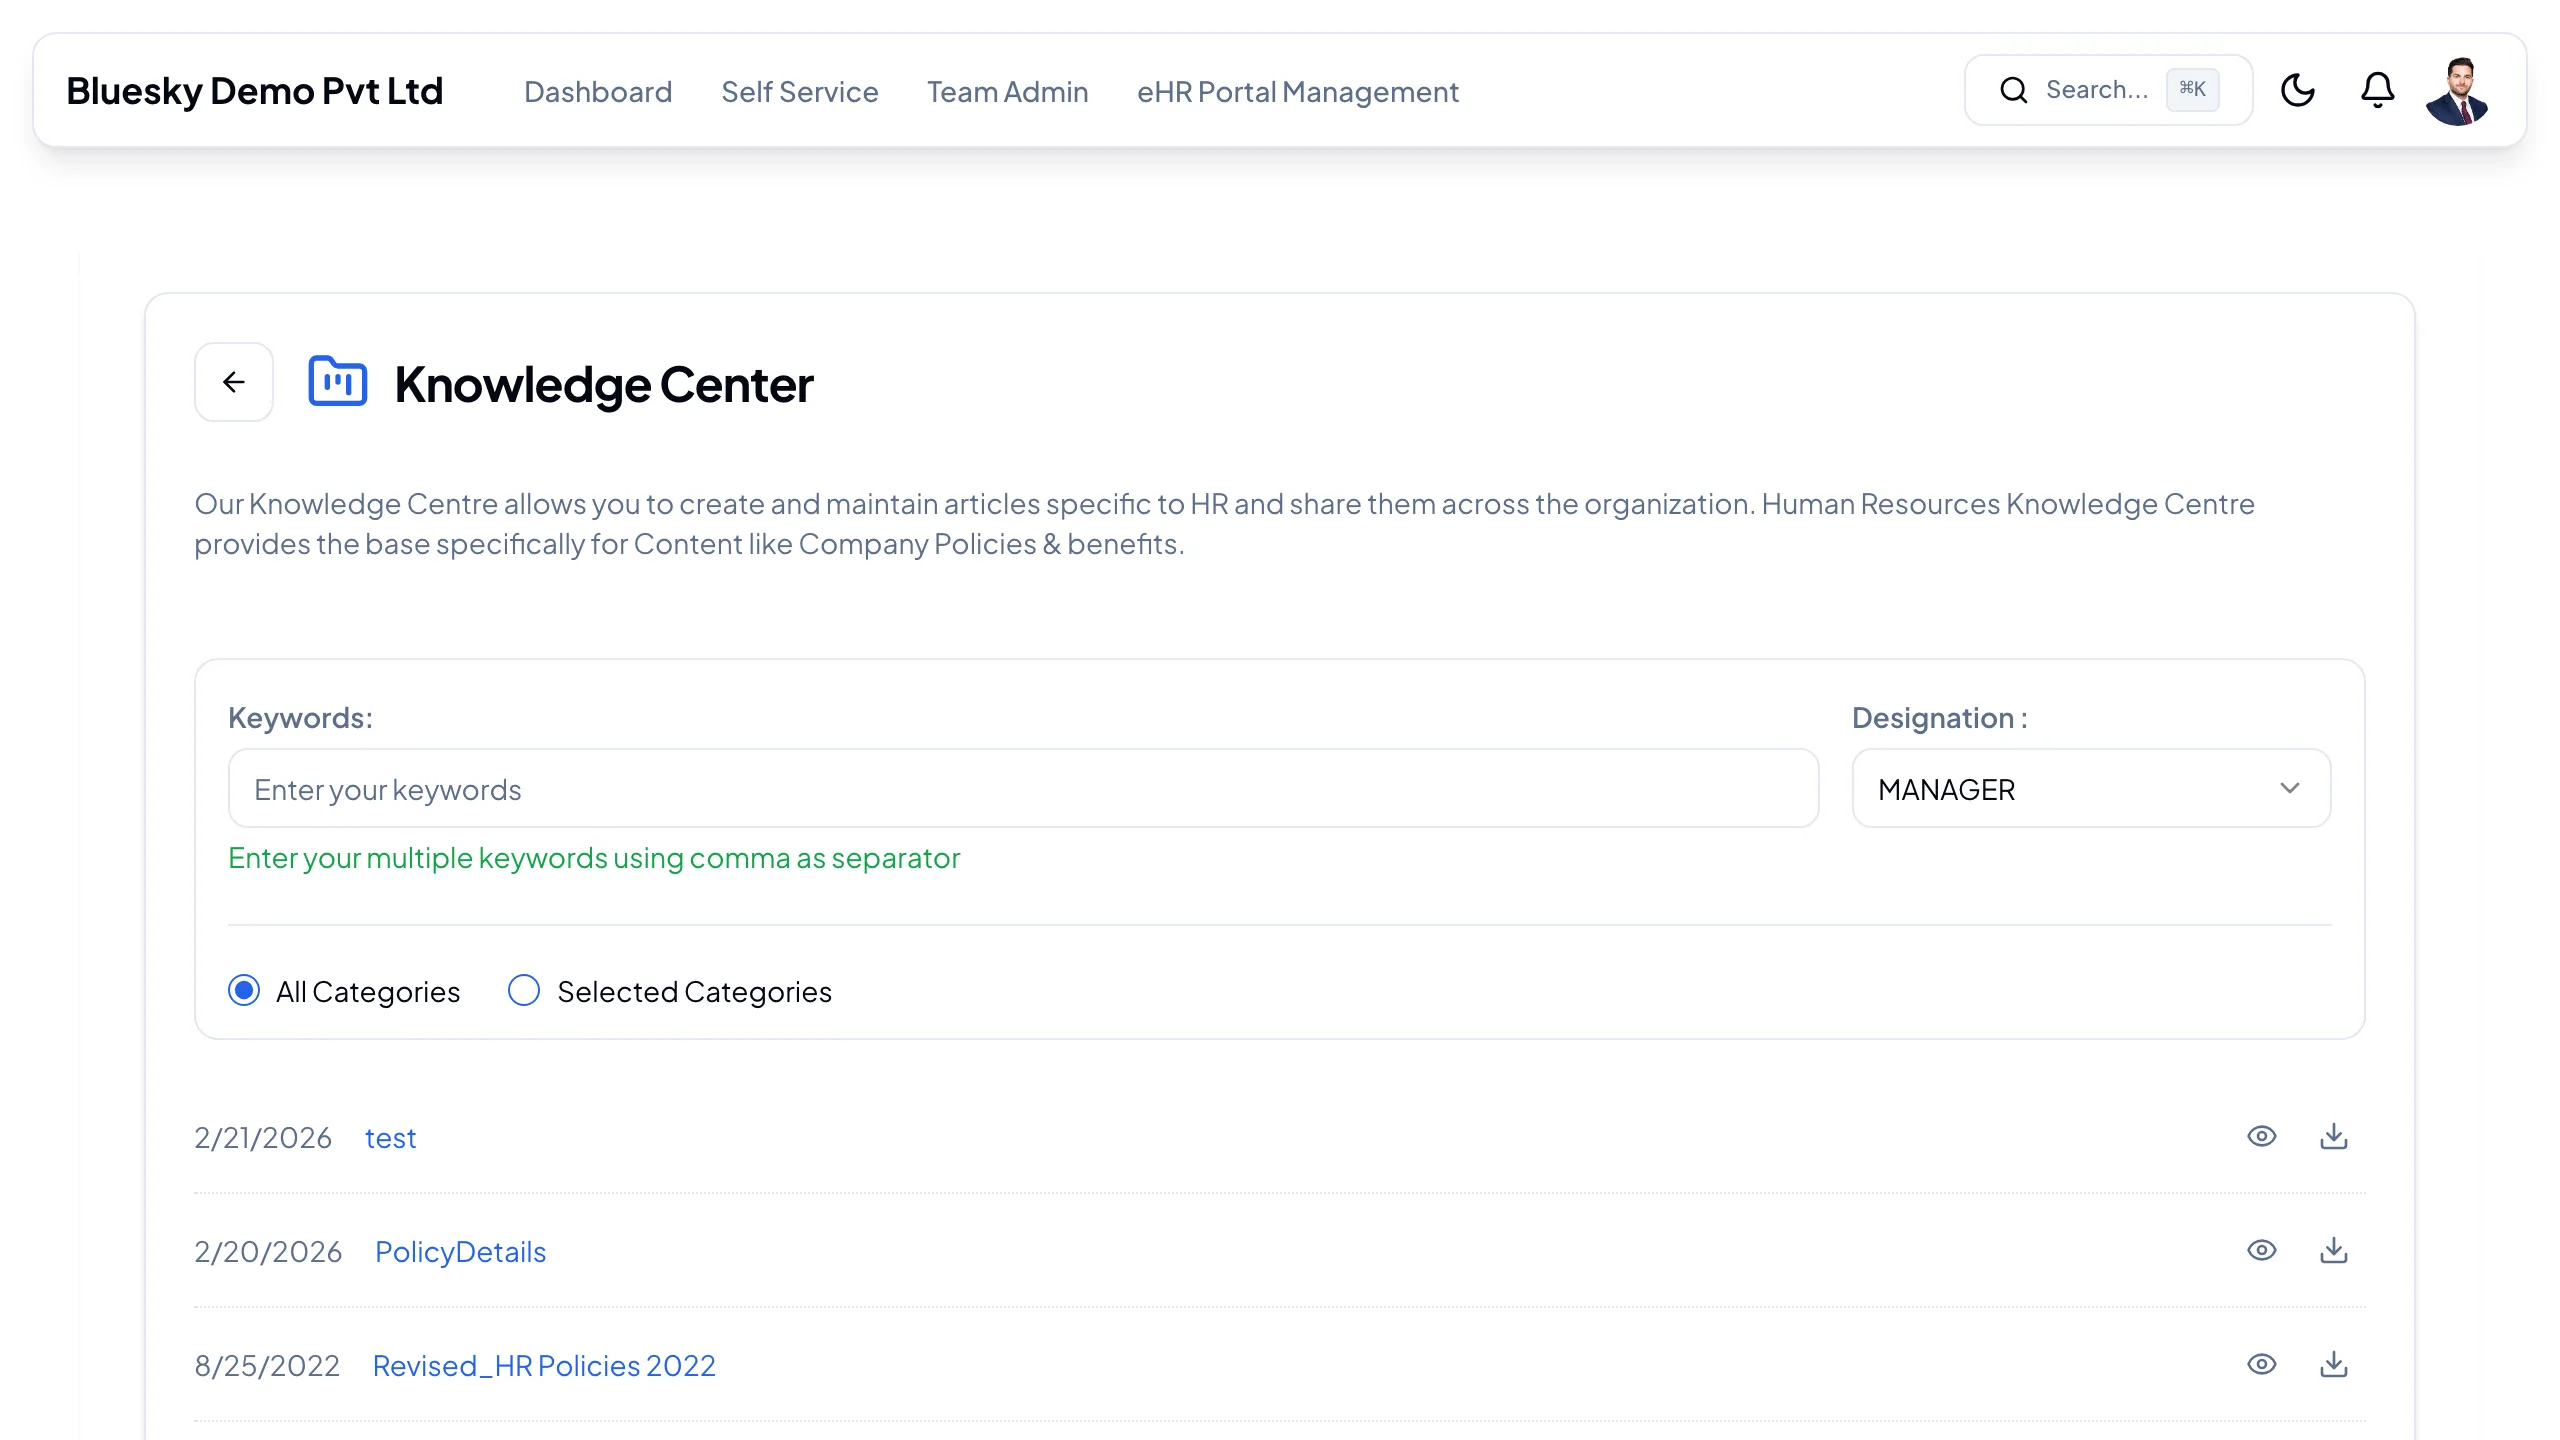The width and height of the screenshot is (2560, 1440).
Task: Select the Selected Categories radio button
Action: (x=524, y=990)
